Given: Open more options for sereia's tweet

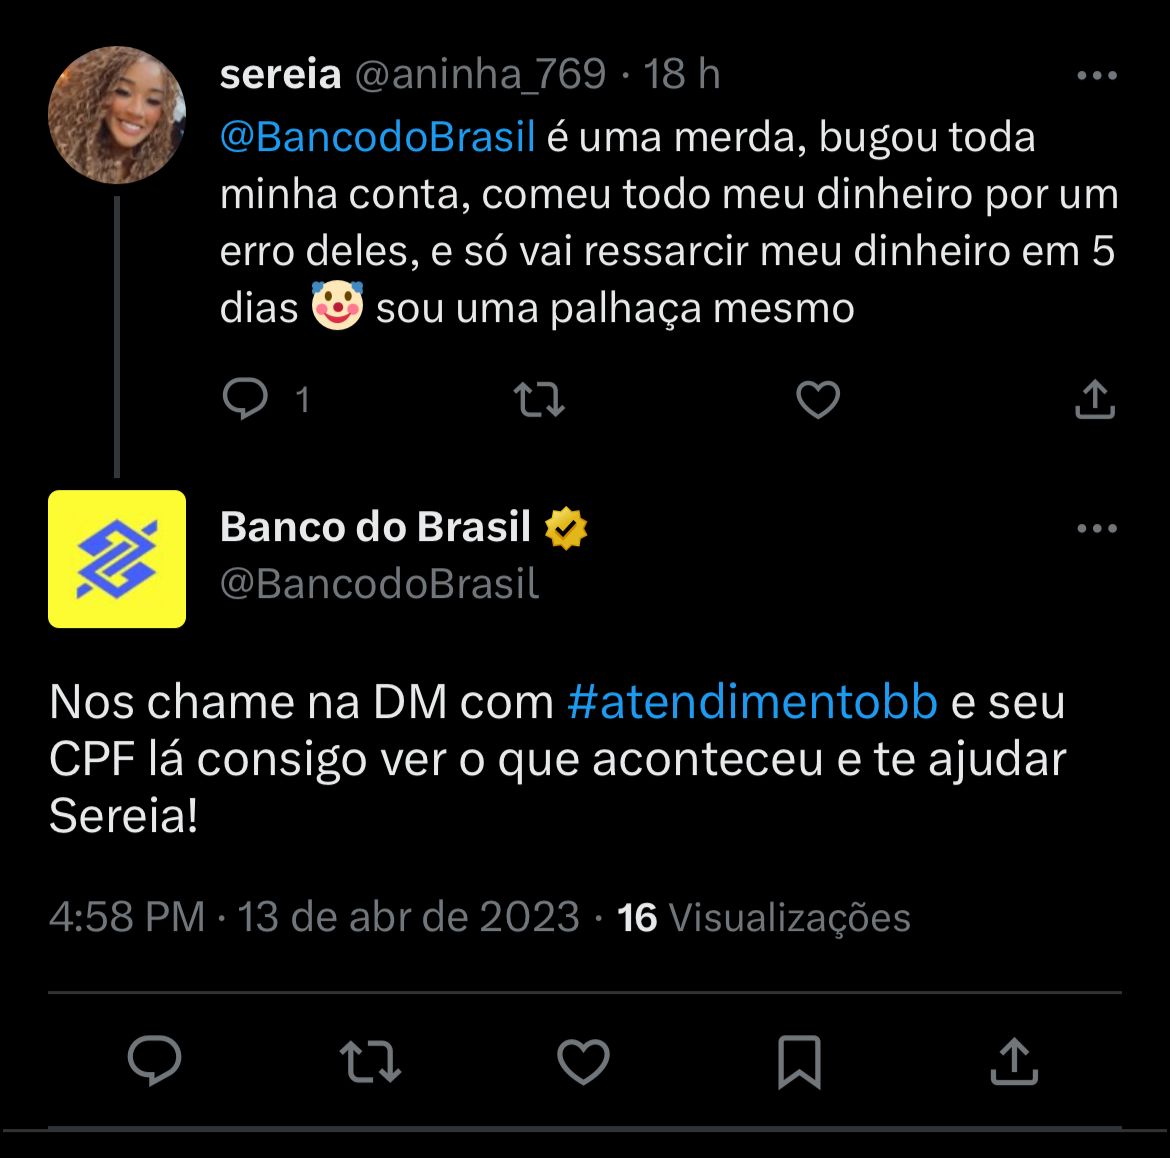Looking at the screenshot, I should [1096, 75].
